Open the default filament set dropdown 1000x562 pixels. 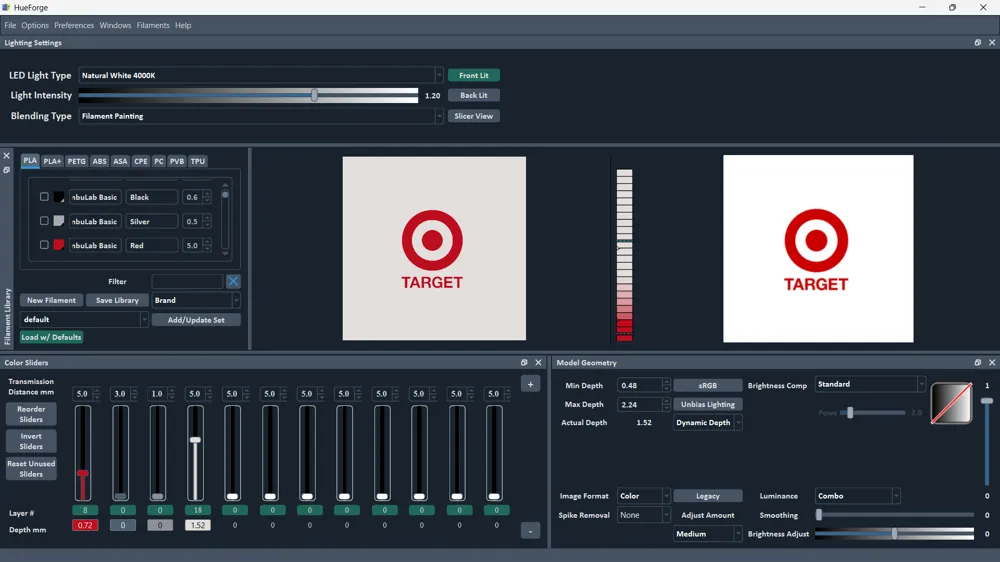coord(84,320)
